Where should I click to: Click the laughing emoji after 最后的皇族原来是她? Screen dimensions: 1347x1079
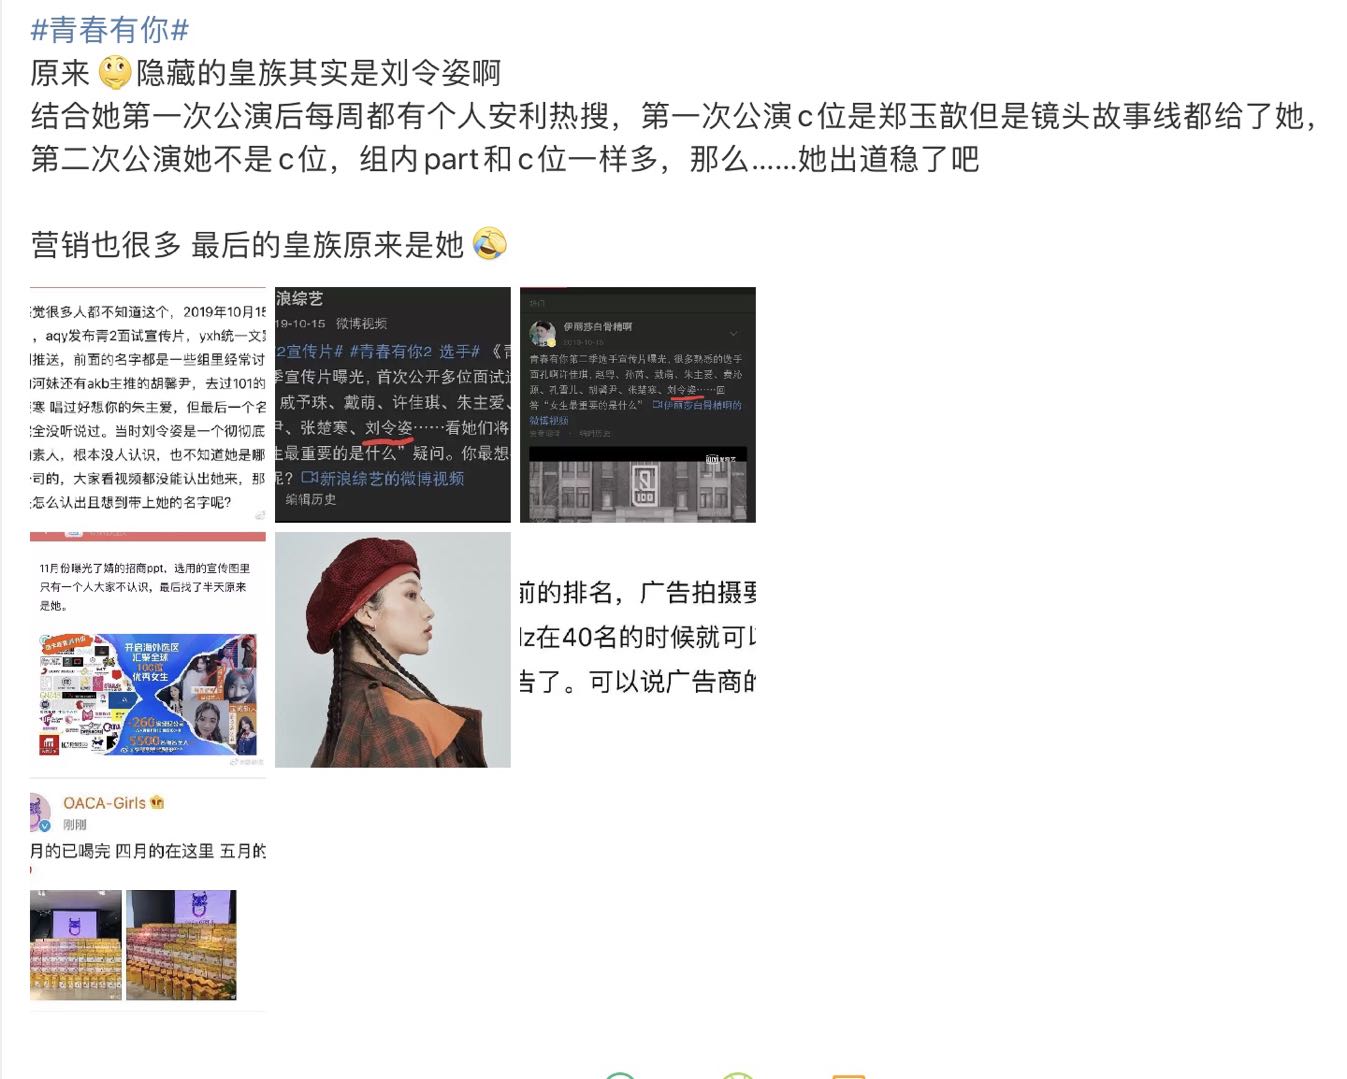pyautogui.click(x=491, y=243)
